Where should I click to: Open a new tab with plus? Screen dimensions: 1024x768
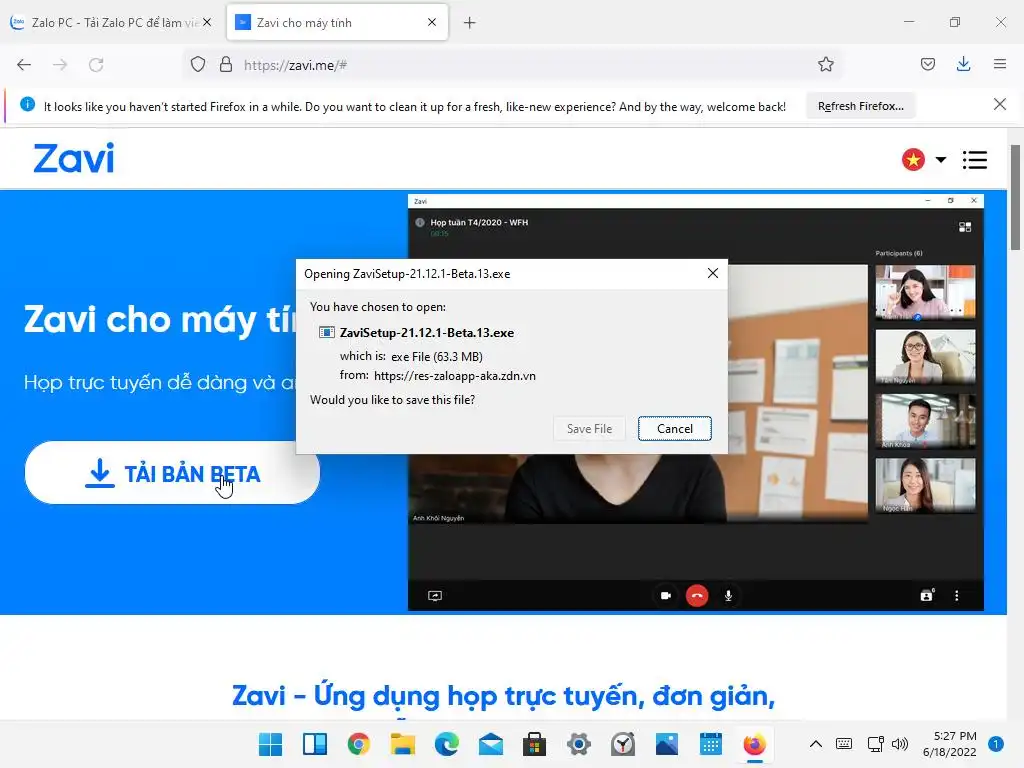click(470, 23)
